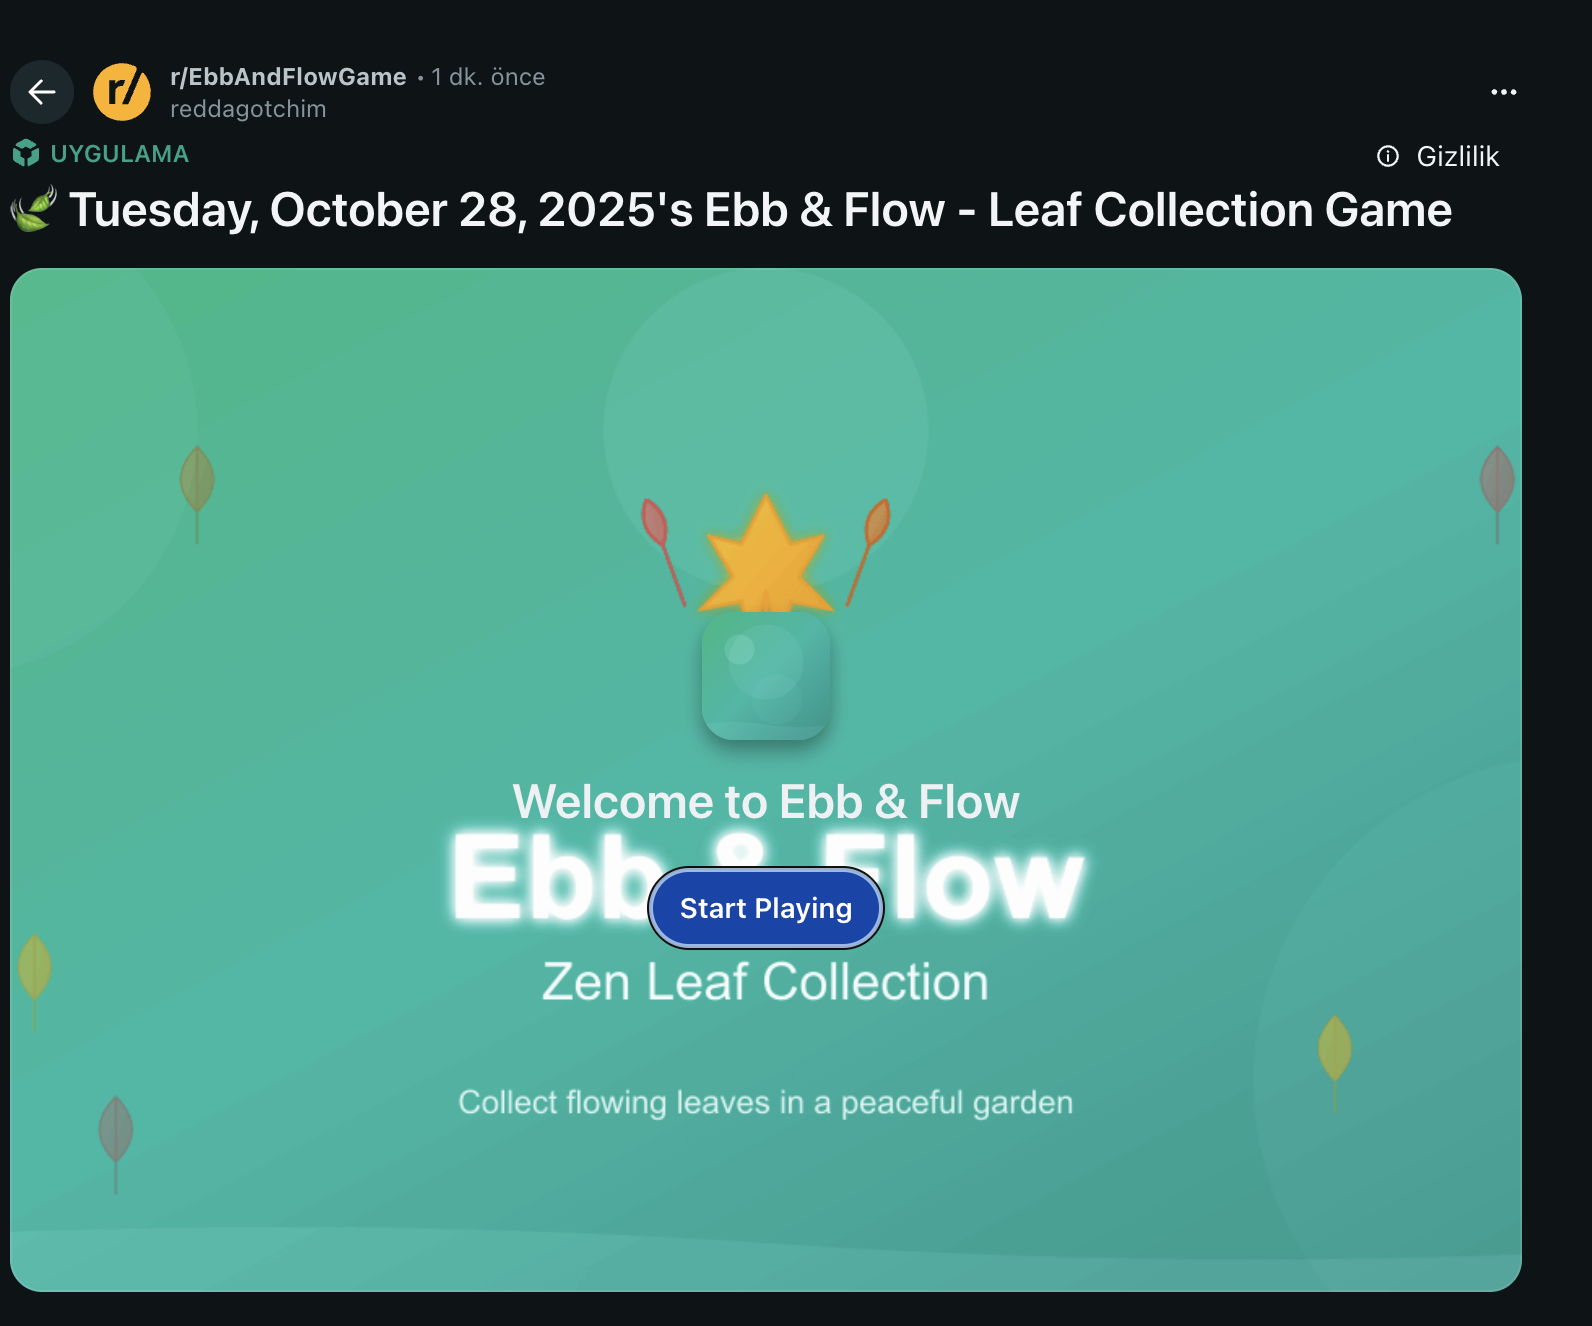Click the green rounded app tile icon
Image resolution: width=1592 pixels, height=1326 pixels.
coord(766,676)
